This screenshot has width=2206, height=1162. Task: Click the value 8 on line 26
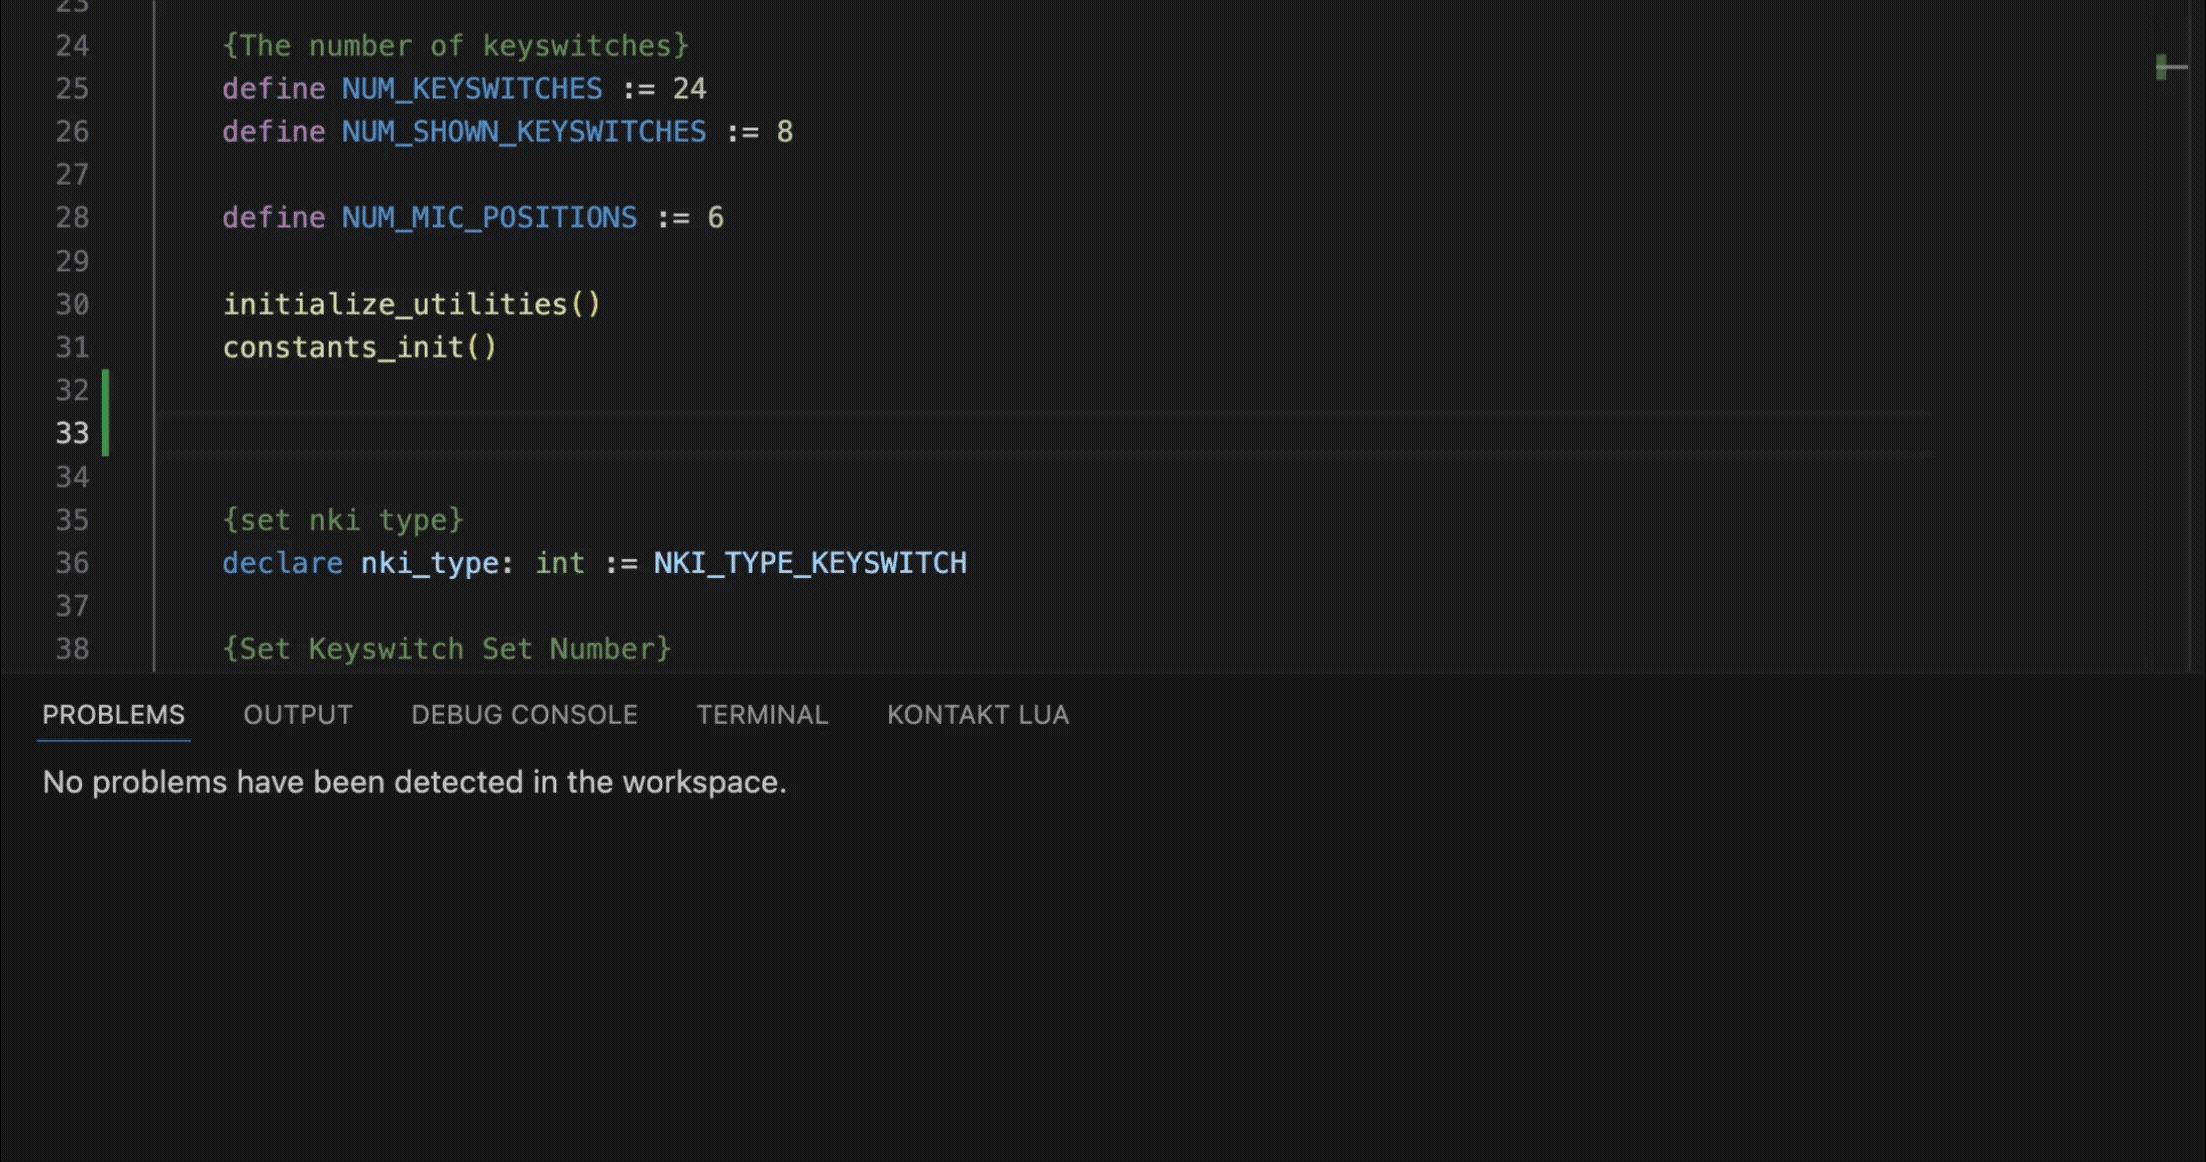click(x=785, y=132)
